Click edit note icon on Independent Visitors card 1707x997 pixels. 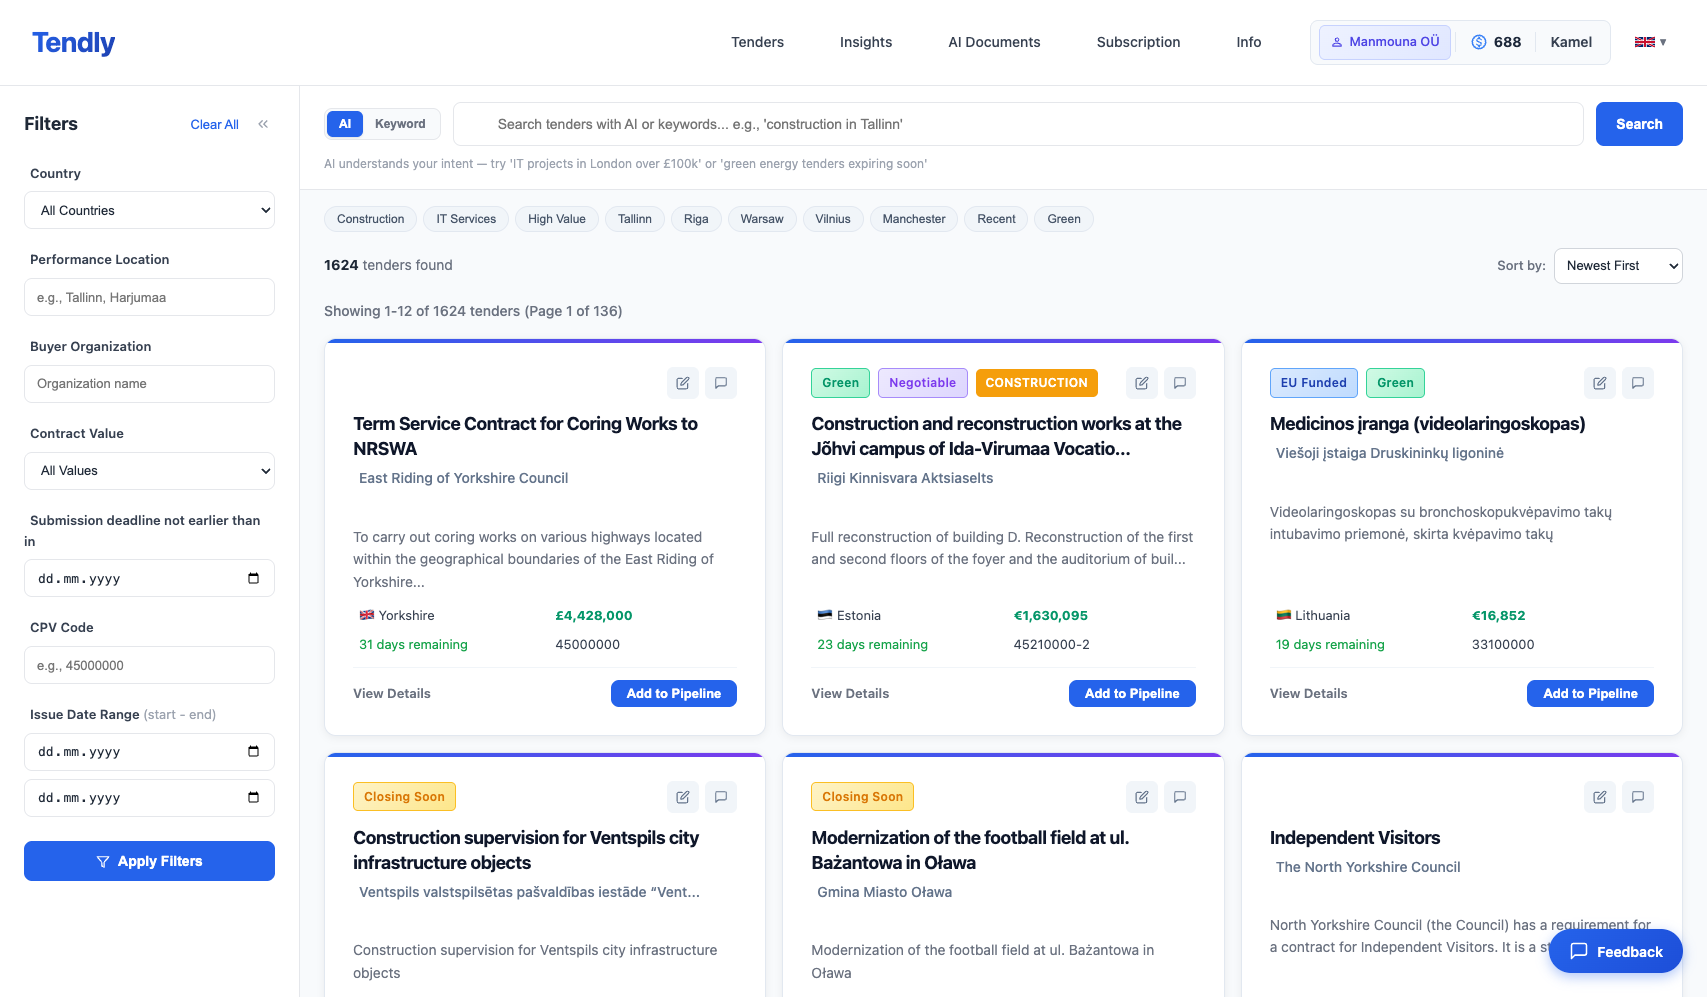point(1600,797)
